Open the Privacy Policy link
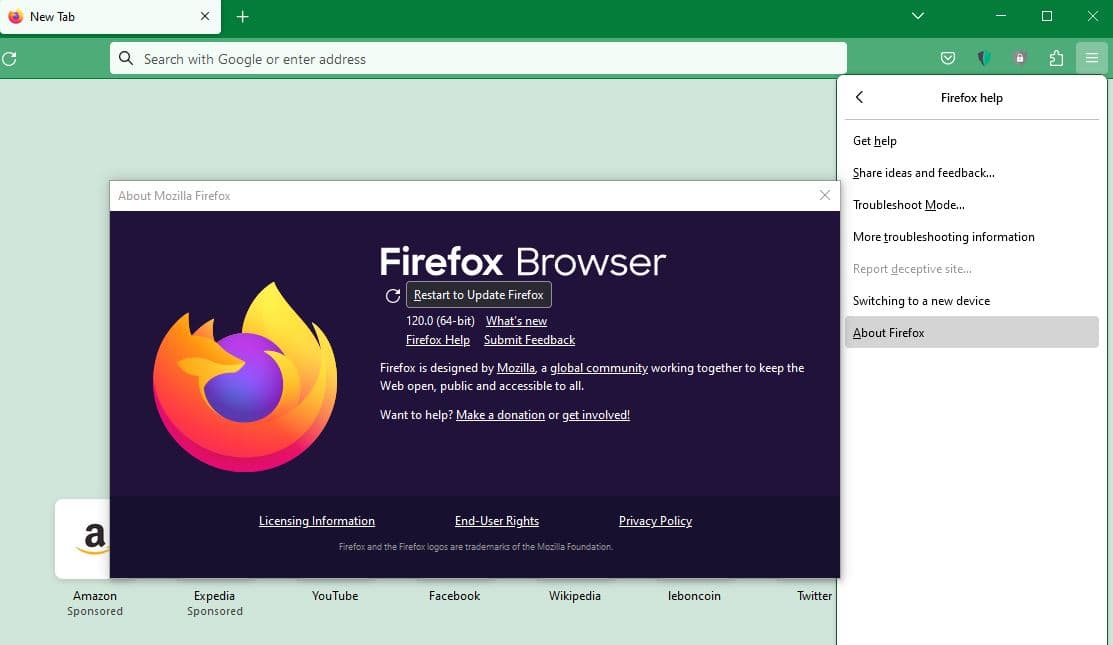The height and width of the screenshot is (645, 1113). [655, 521]
